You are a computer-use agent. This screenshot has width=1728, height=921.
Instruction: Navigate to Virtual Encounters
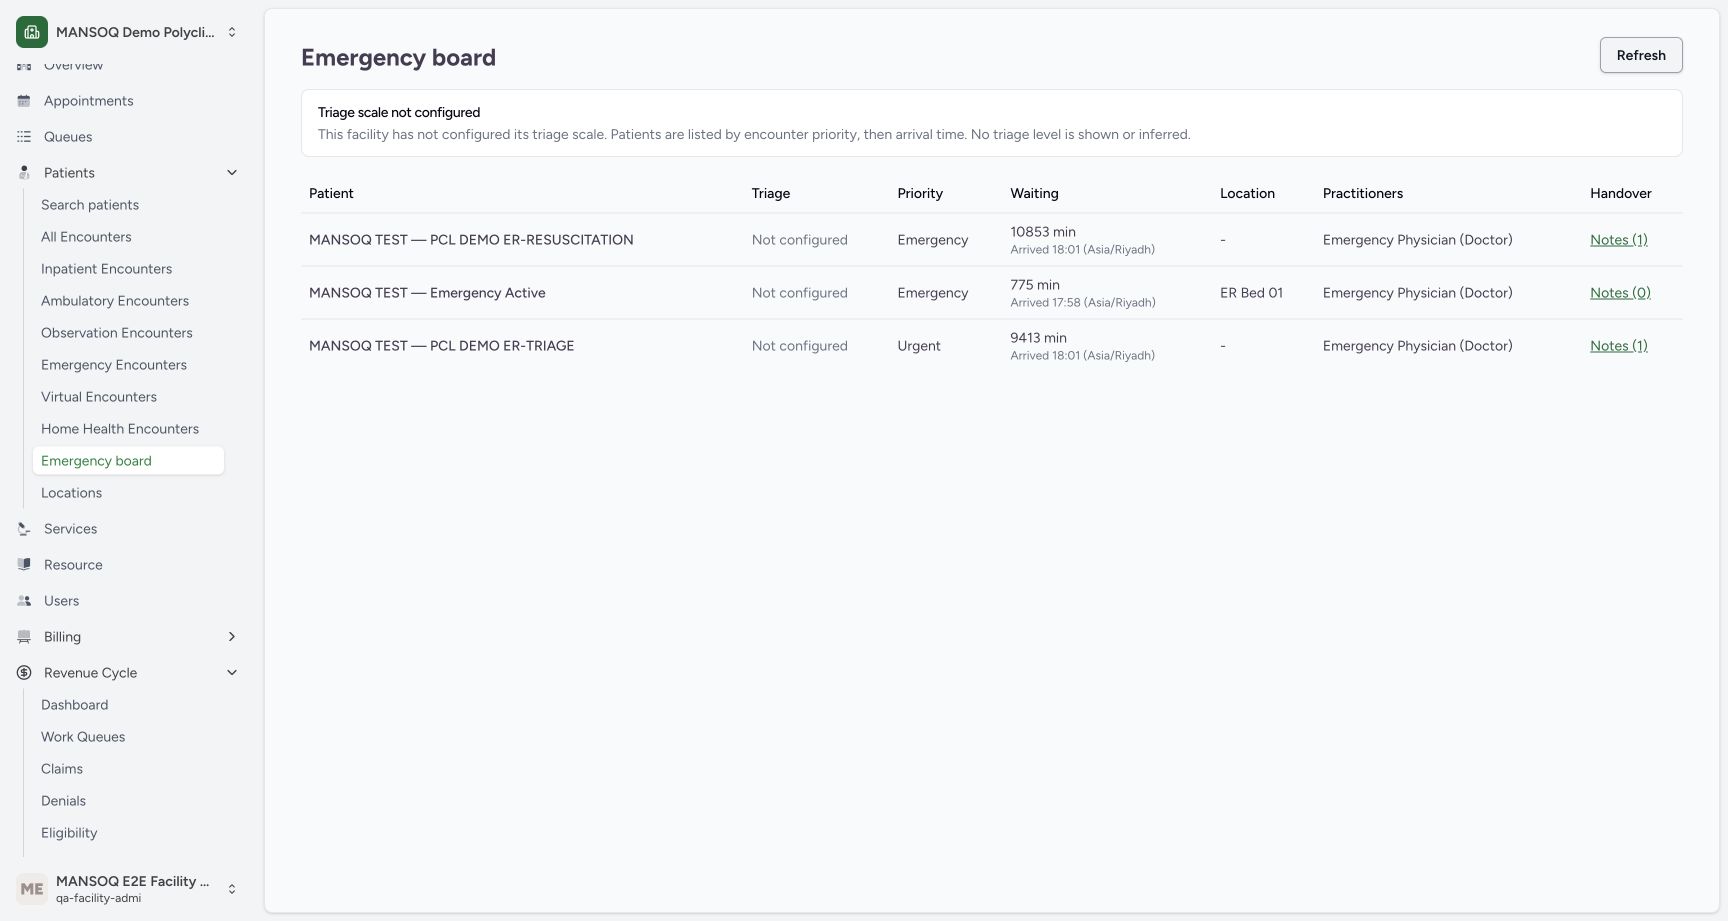(x=99, y=397)
